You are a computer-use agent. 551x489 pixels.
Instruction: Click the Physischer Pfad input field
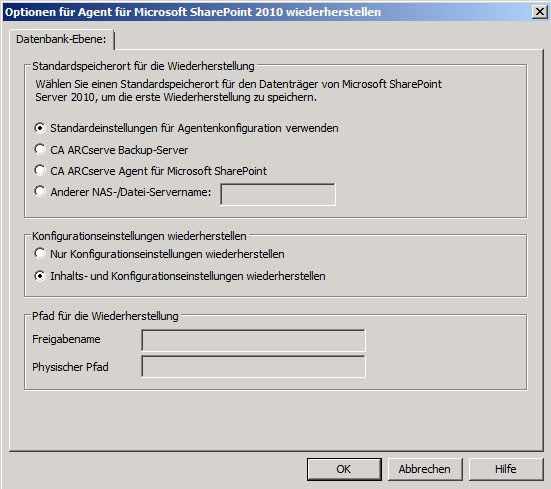253,366
